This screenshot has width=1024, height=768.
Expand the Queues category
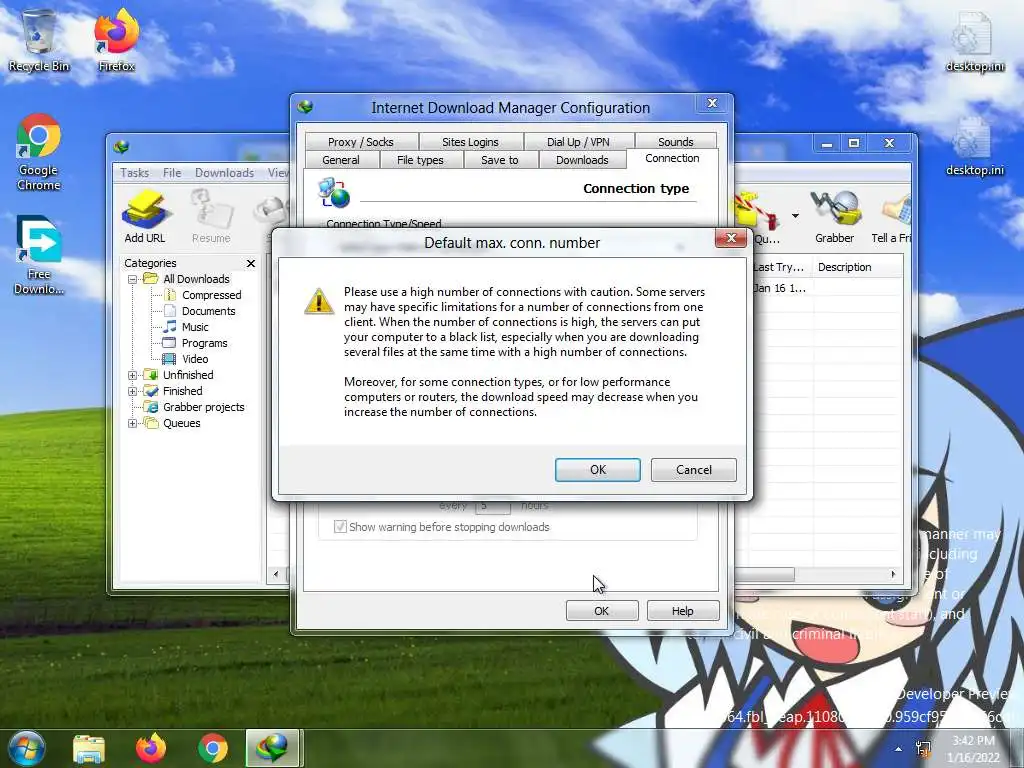click(132, 423)
